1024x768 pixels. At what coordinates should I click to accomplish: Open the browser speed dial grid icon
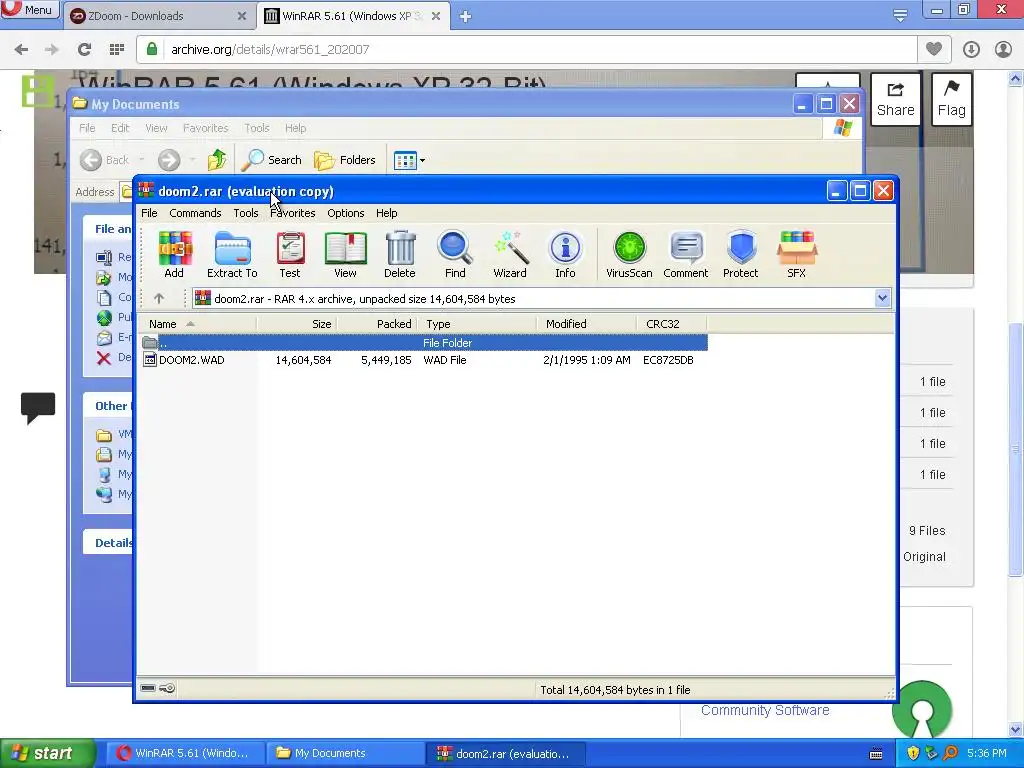click(x=117, y=50)
